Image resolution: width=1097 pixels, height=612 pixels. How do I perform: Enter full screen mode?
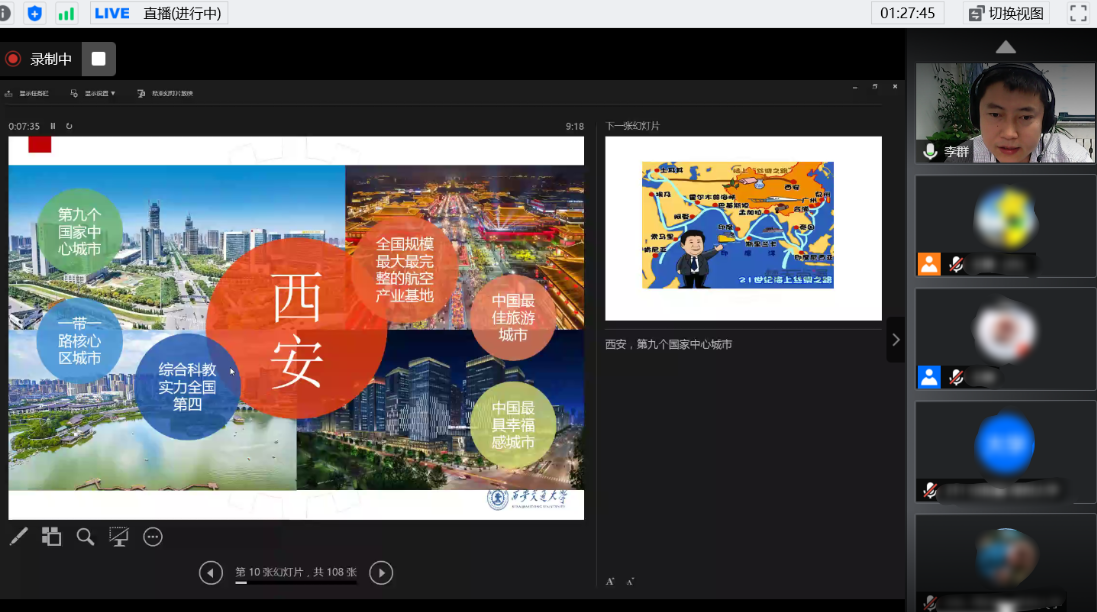point(1078,13)
